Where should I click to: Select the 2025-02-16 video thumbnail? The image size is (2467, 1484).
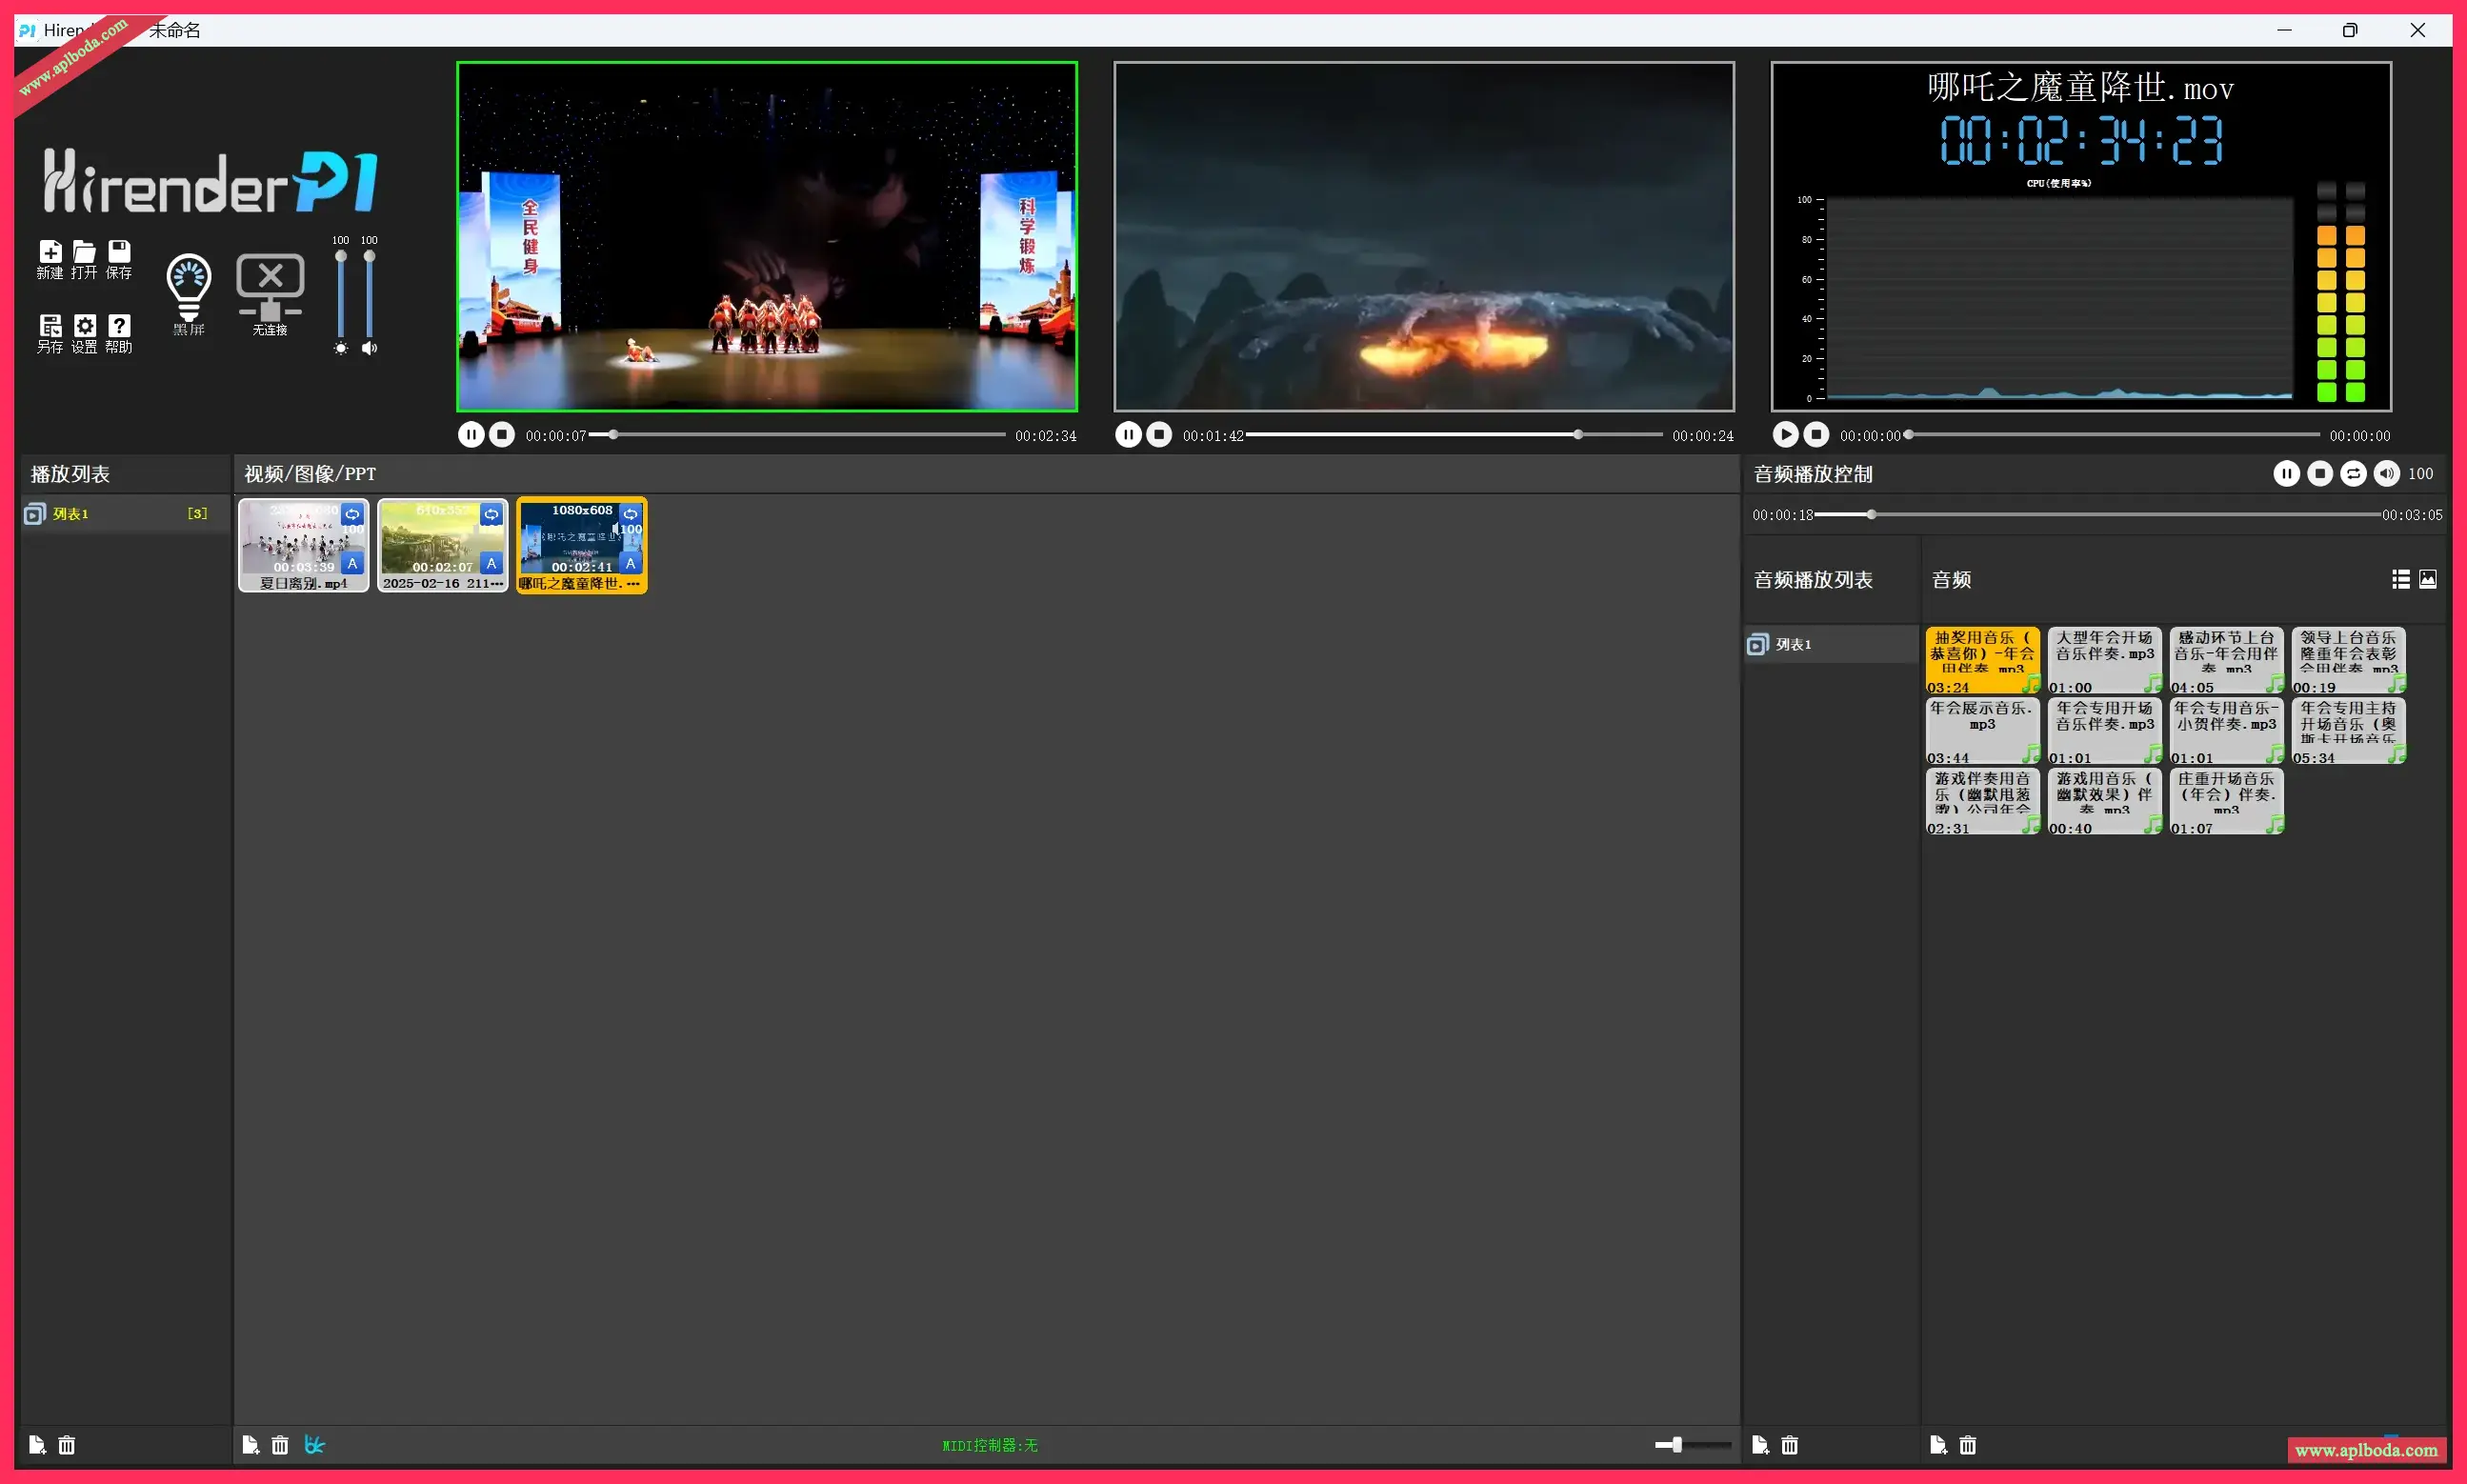click(443, 545)
